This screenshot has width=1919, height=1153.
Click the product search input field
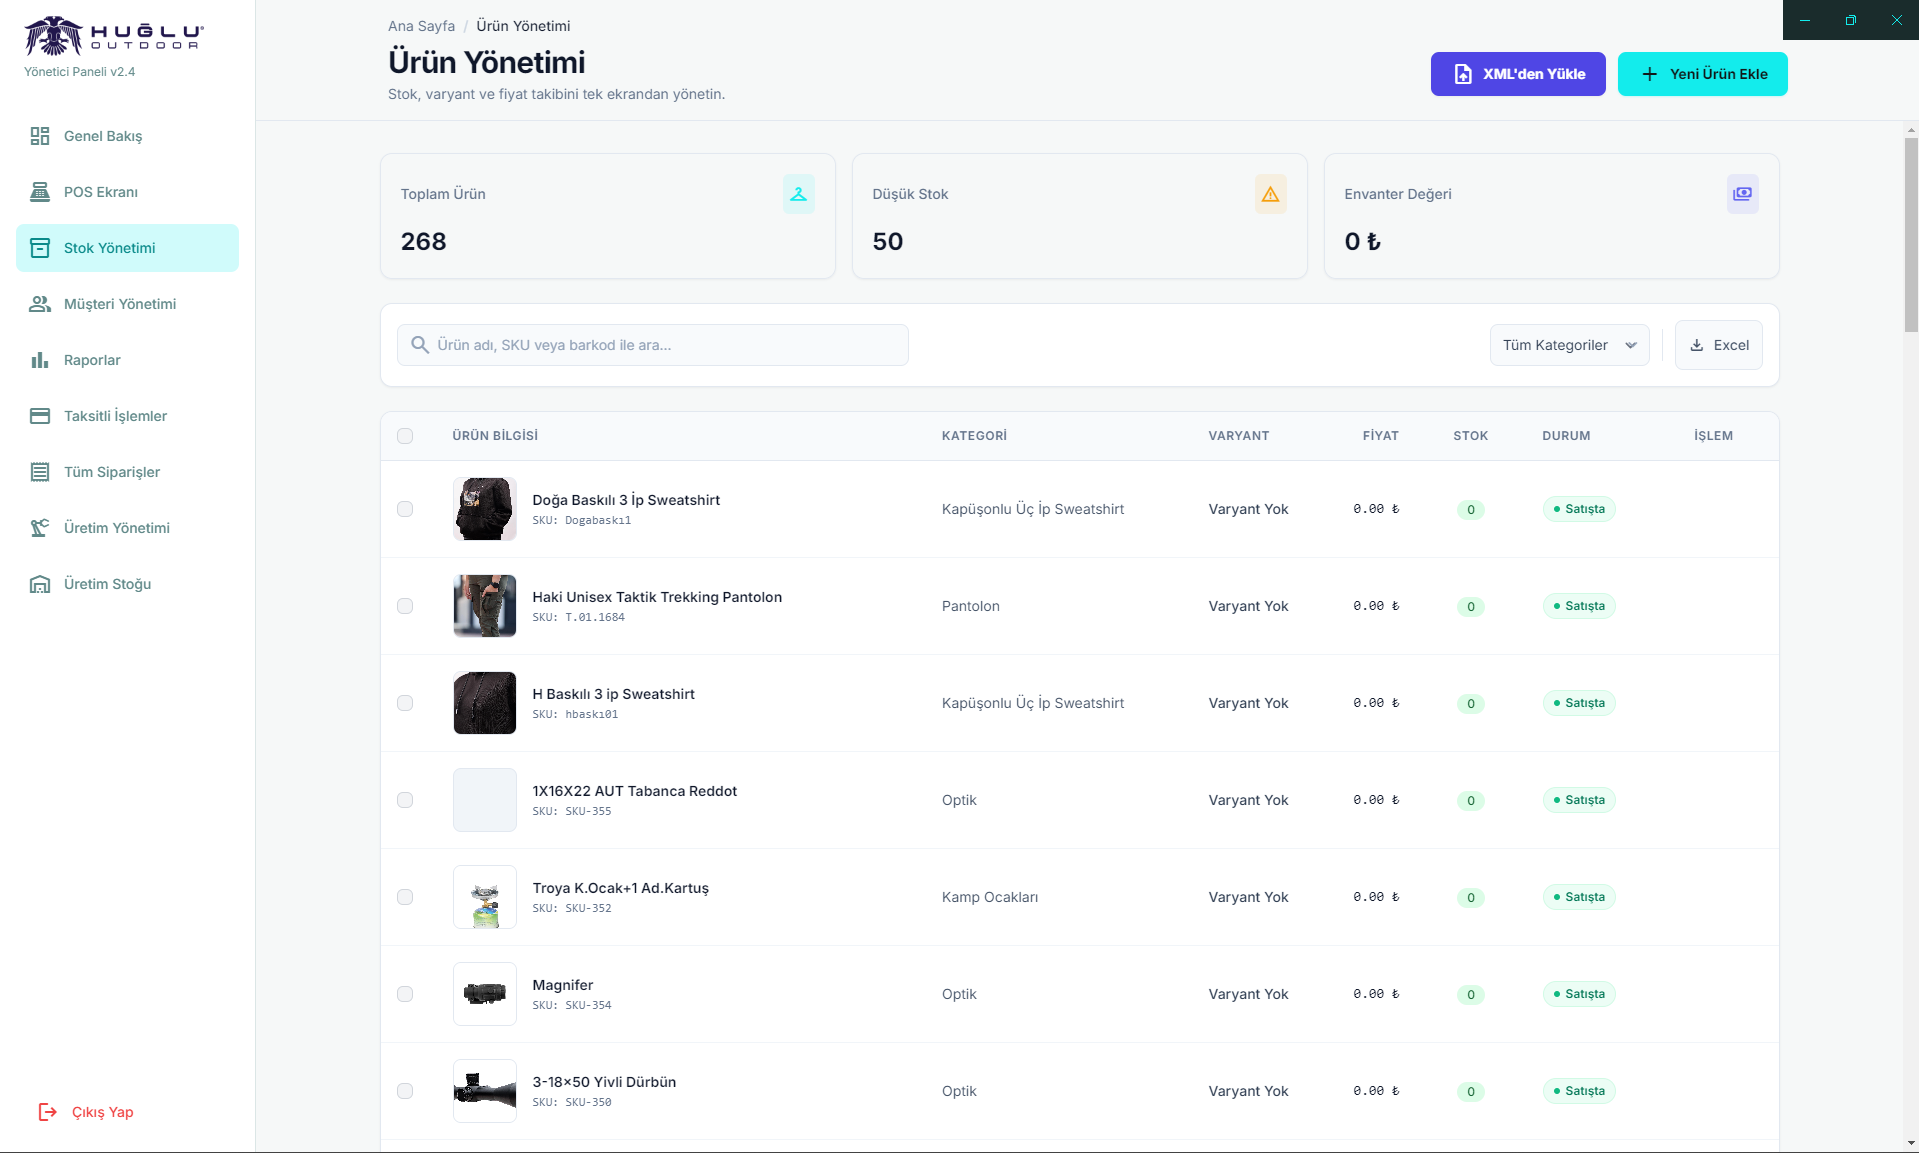tap(660, 345)
